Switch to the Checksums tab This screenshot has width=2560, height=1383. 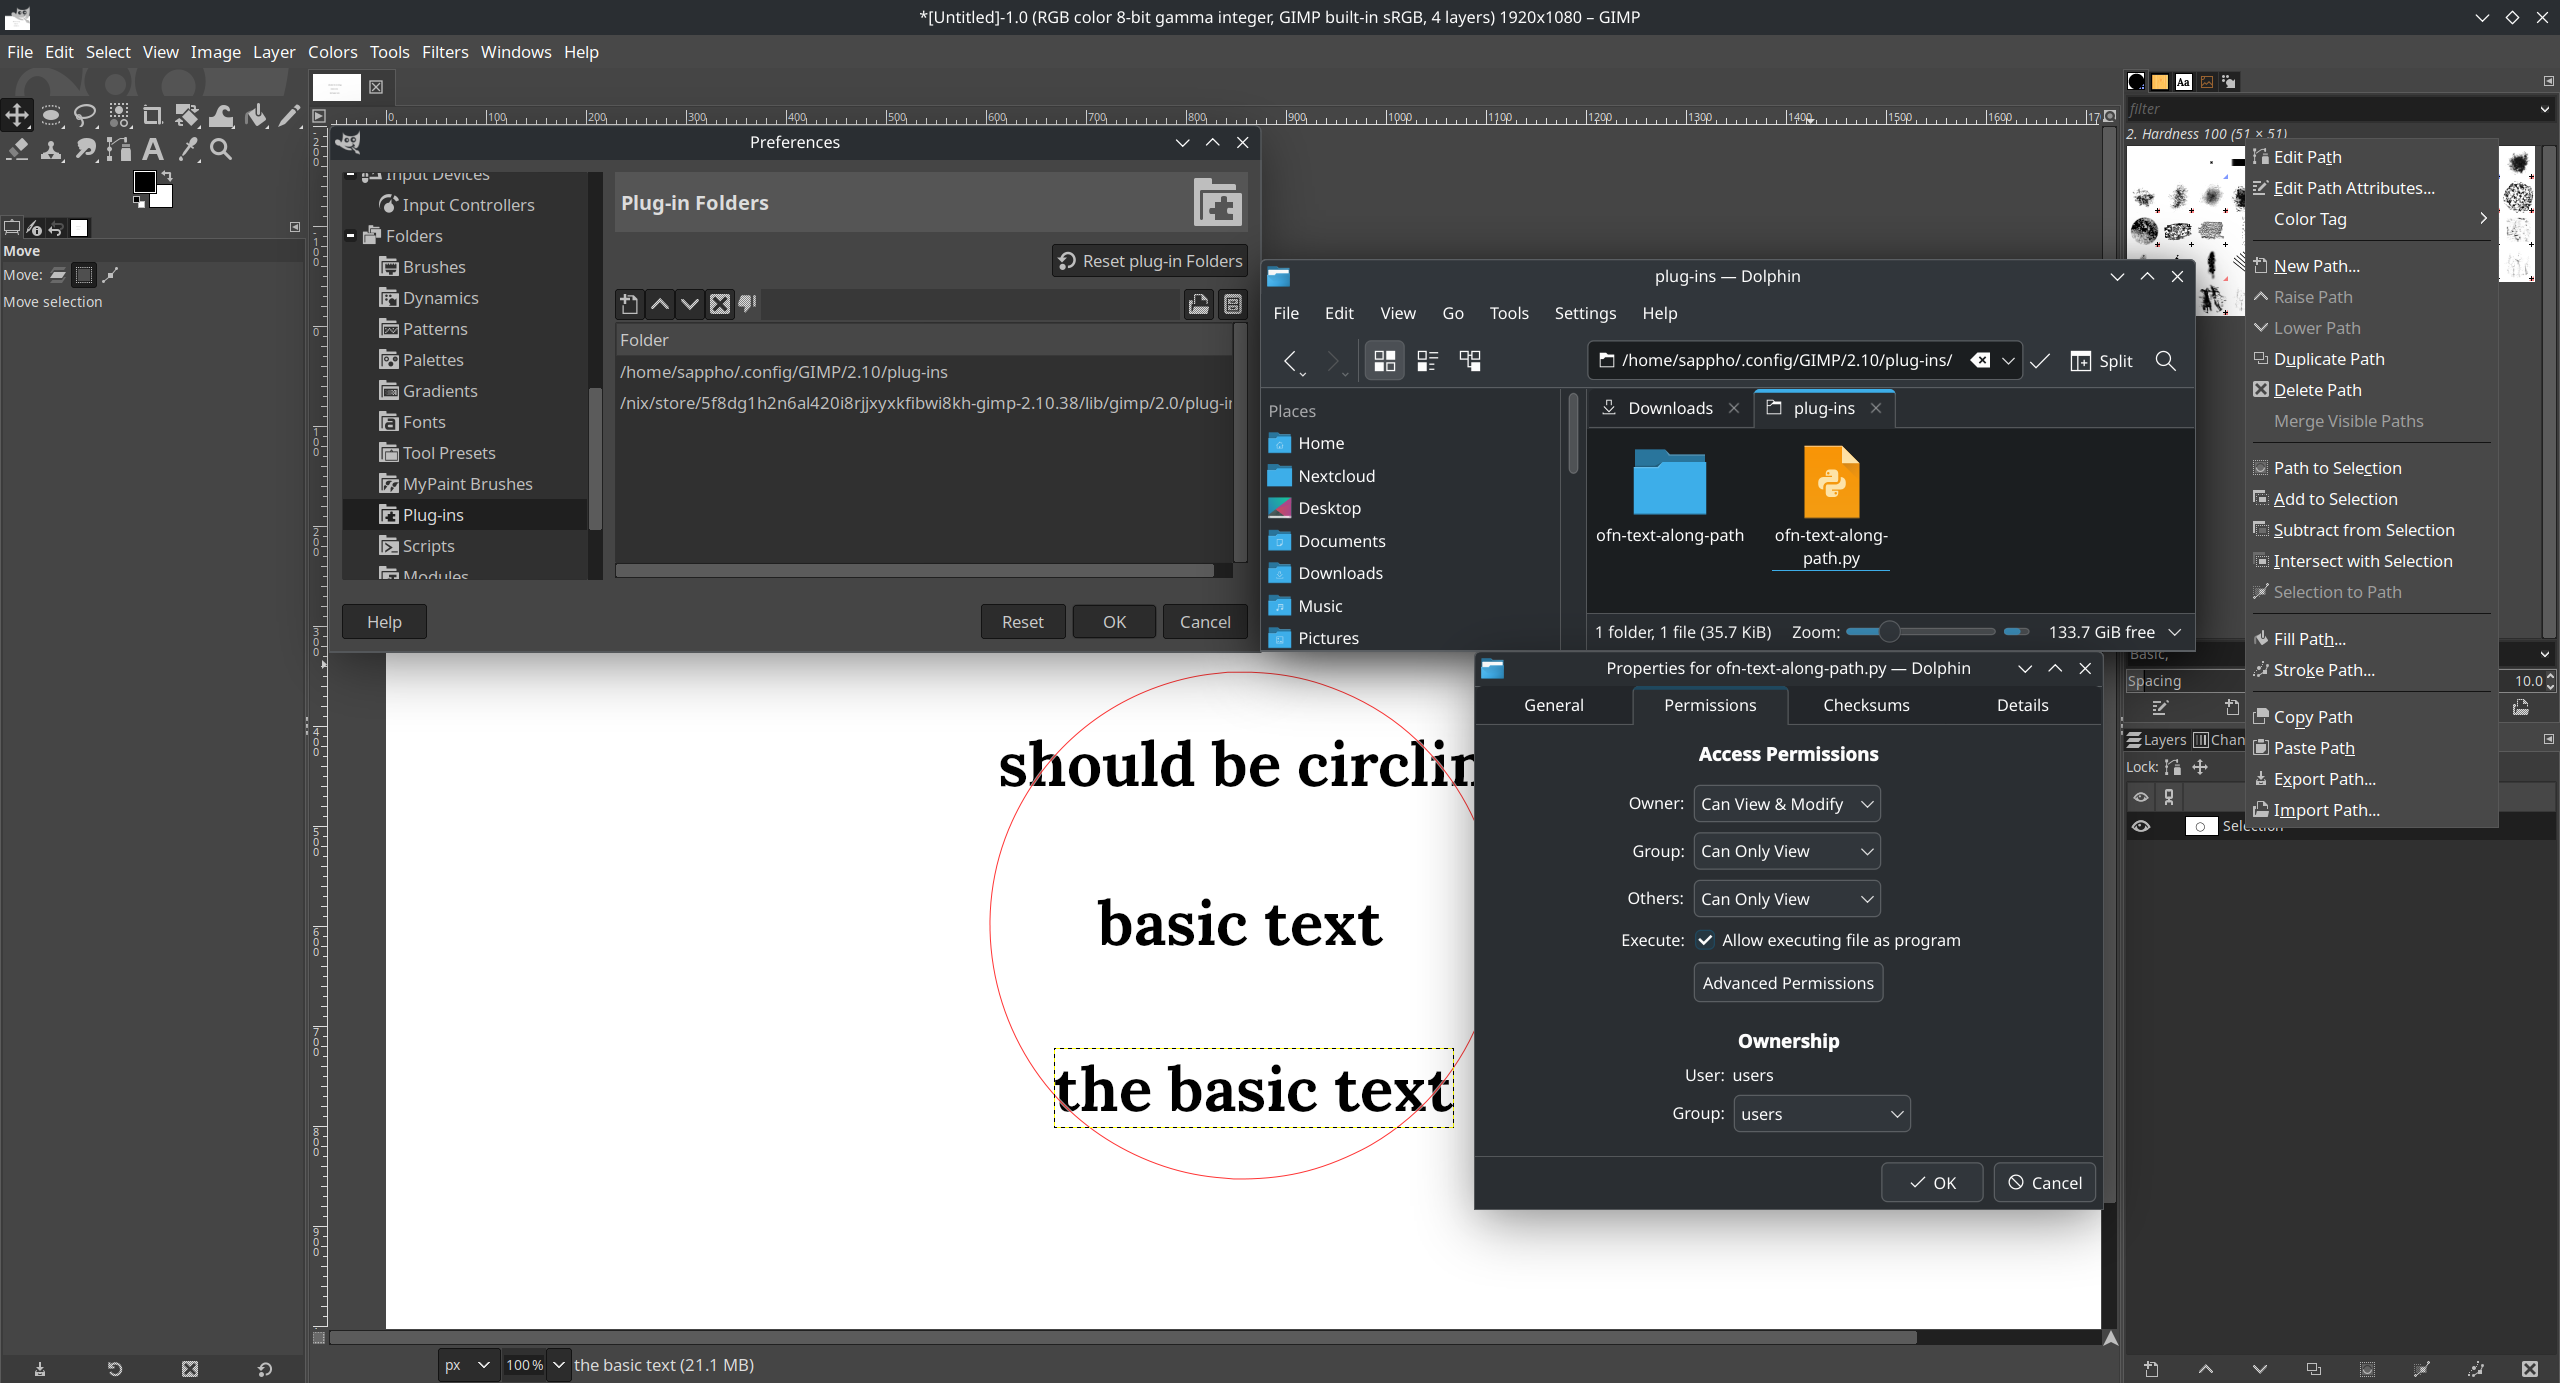(x=1865, y=705)
